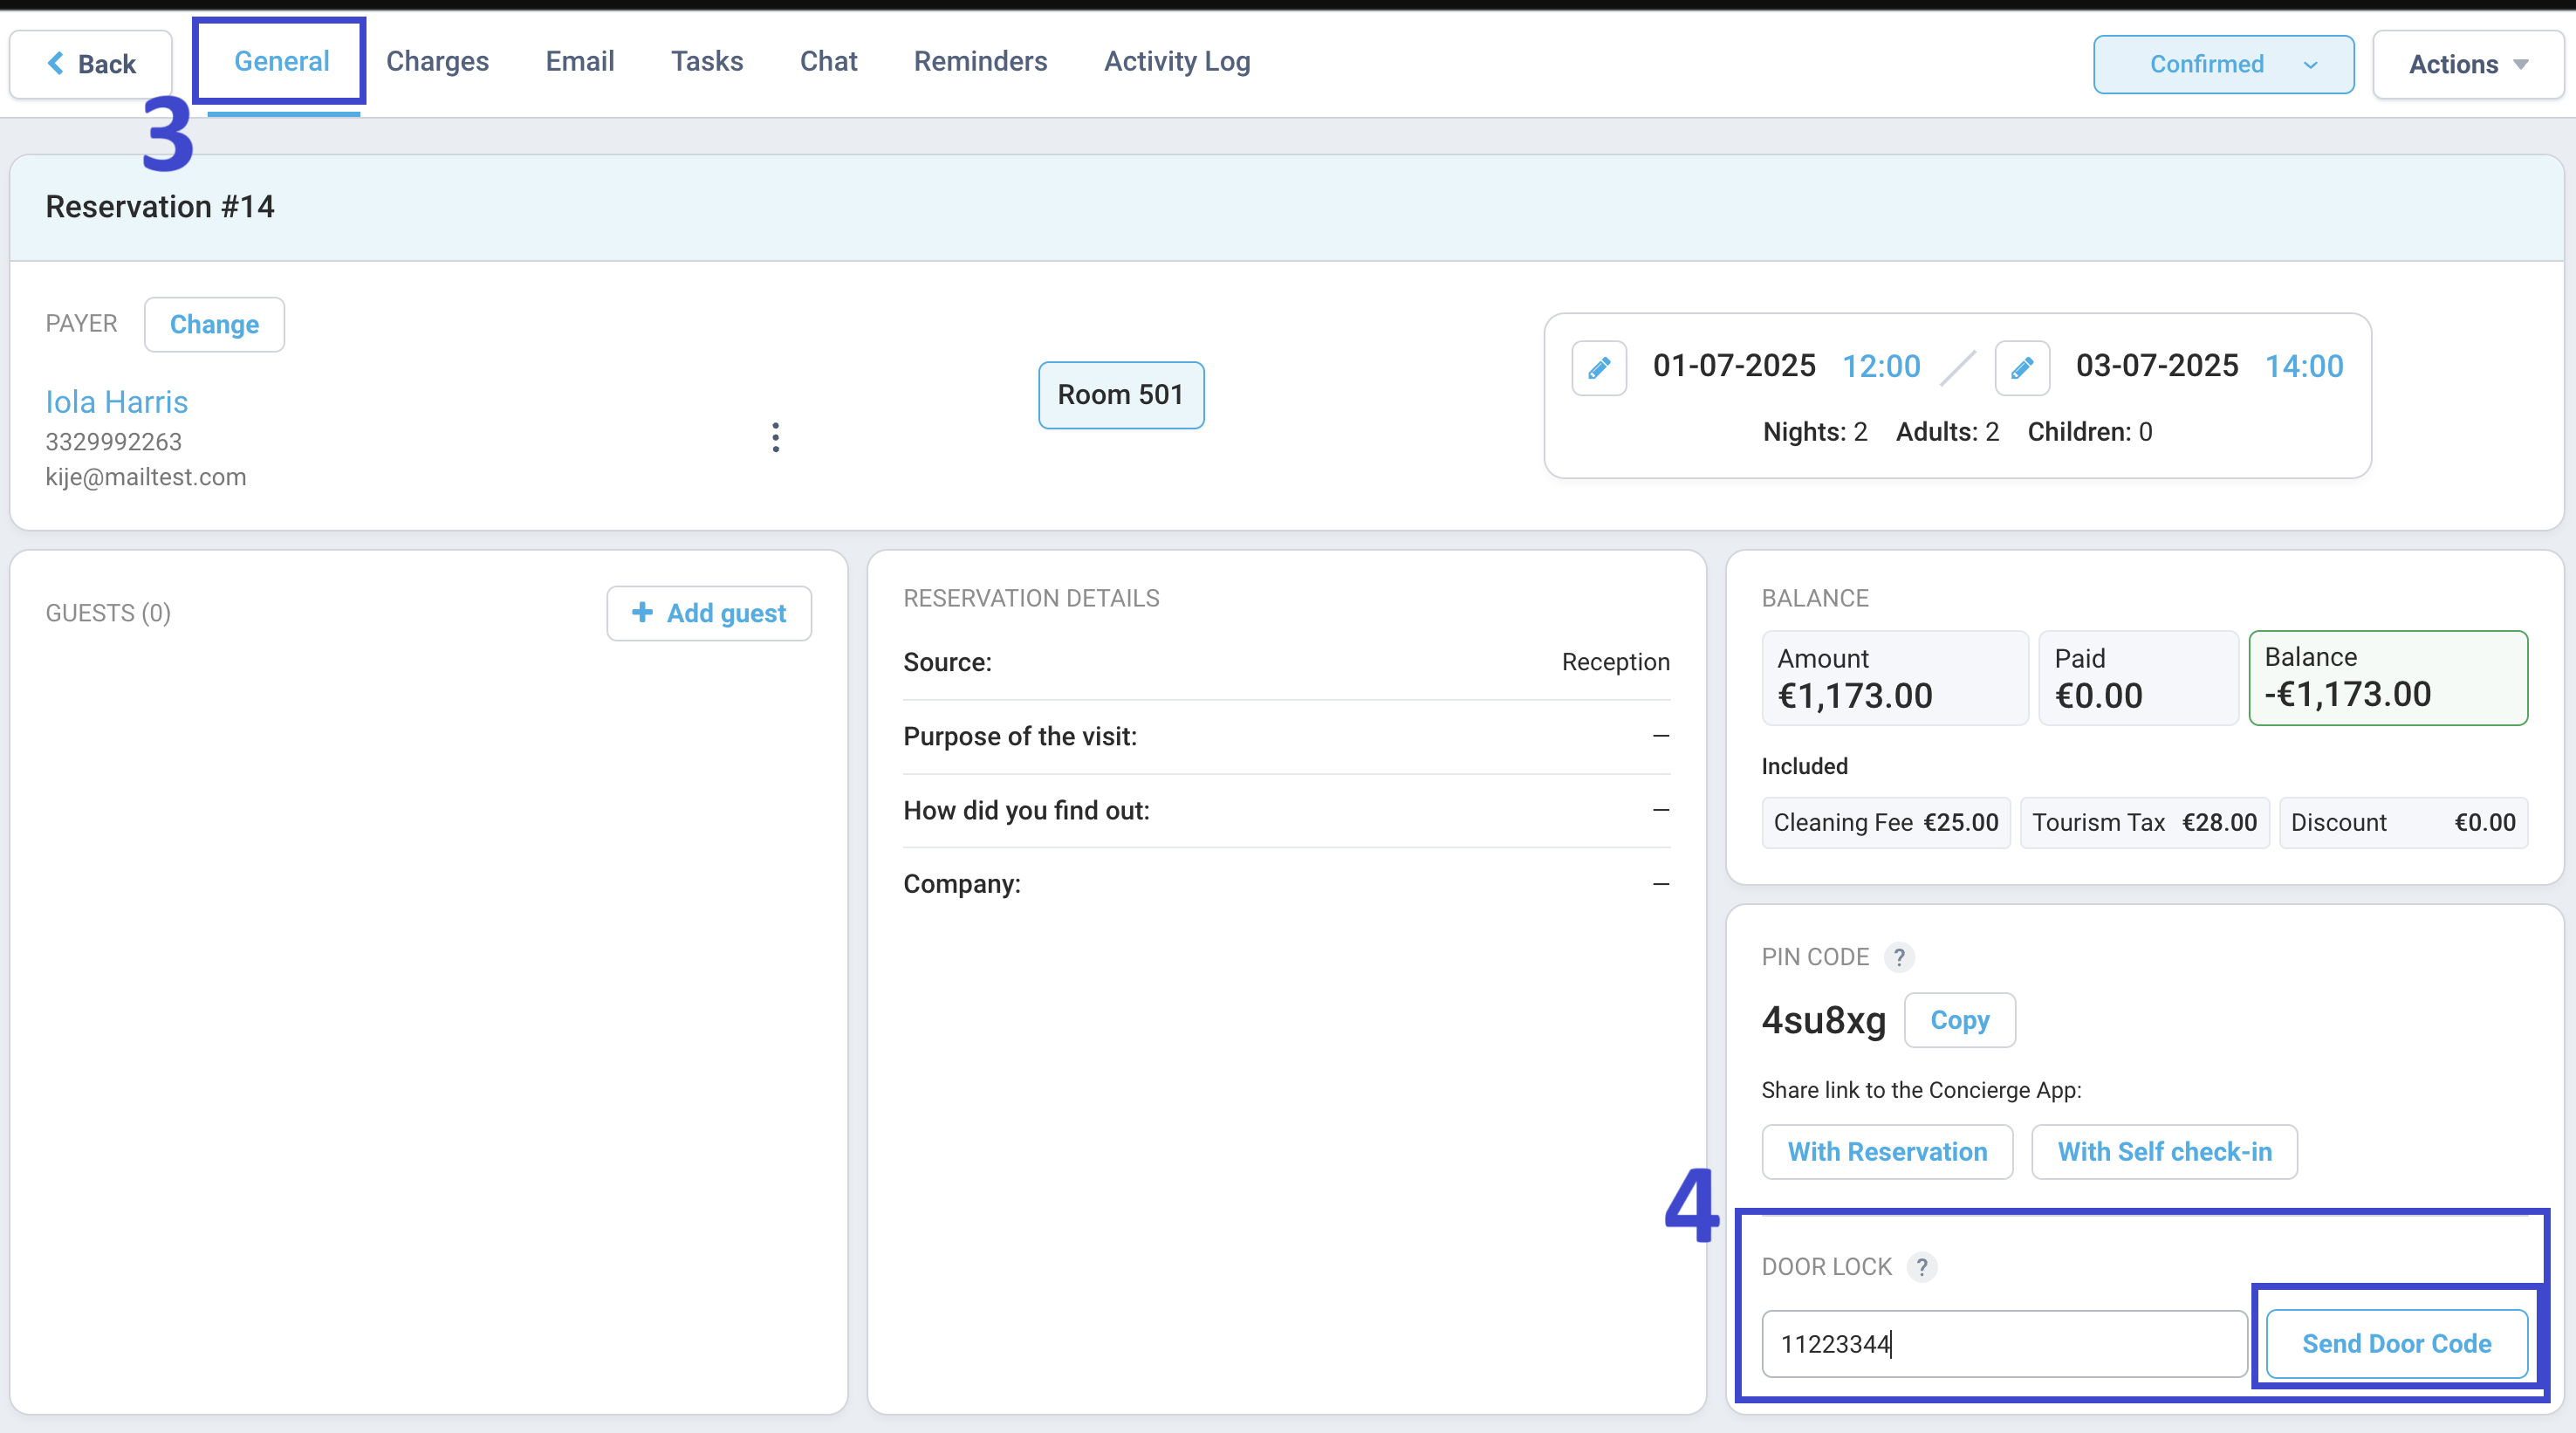Click the Balance -€1,173.00 box
The height and width of the screenshot is (1433, 2576).
pyautogui.click(x=2388, y=678)
